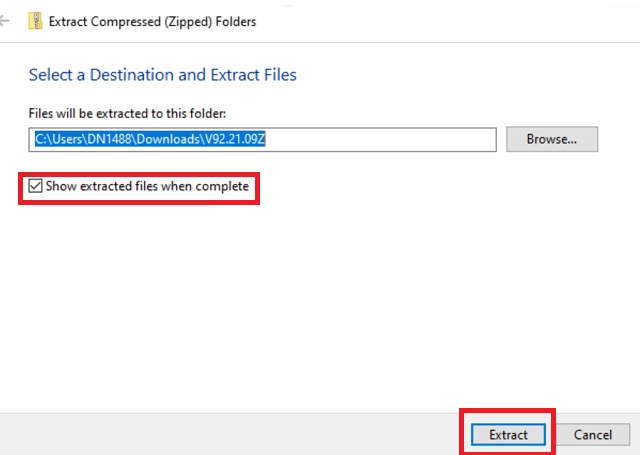
Task: Click the 'Files will be extracted to this folder' label
Action: click(x=120, y=114)
